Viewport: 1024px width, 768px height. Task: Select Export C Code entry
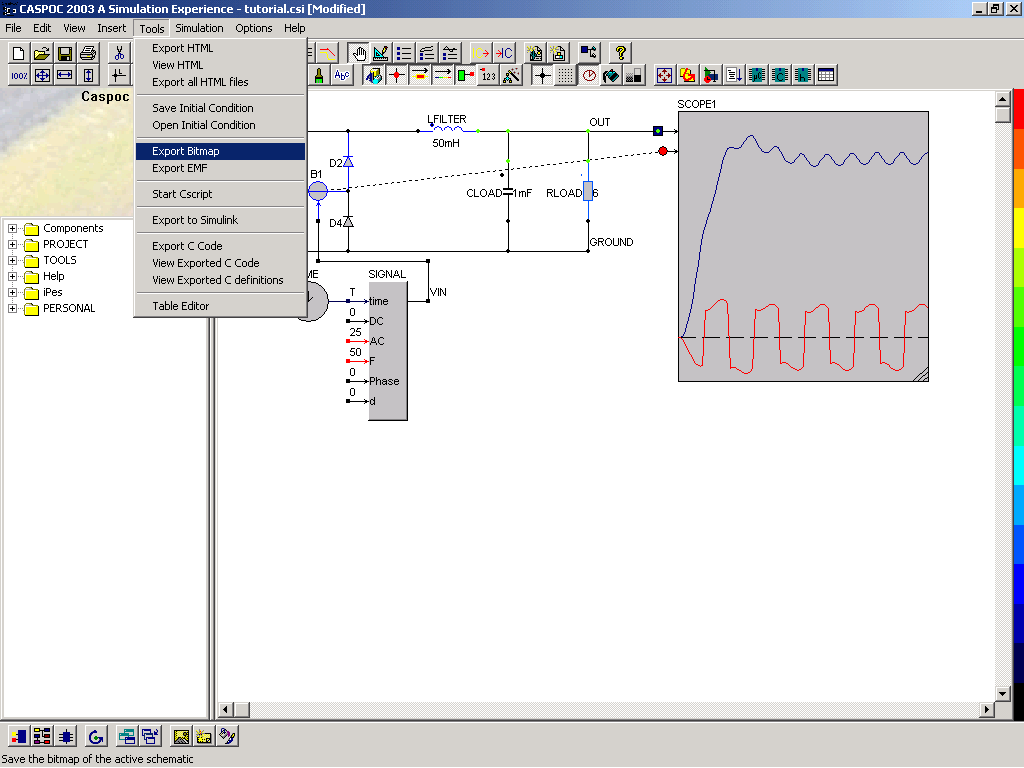[x=221, y=246]
